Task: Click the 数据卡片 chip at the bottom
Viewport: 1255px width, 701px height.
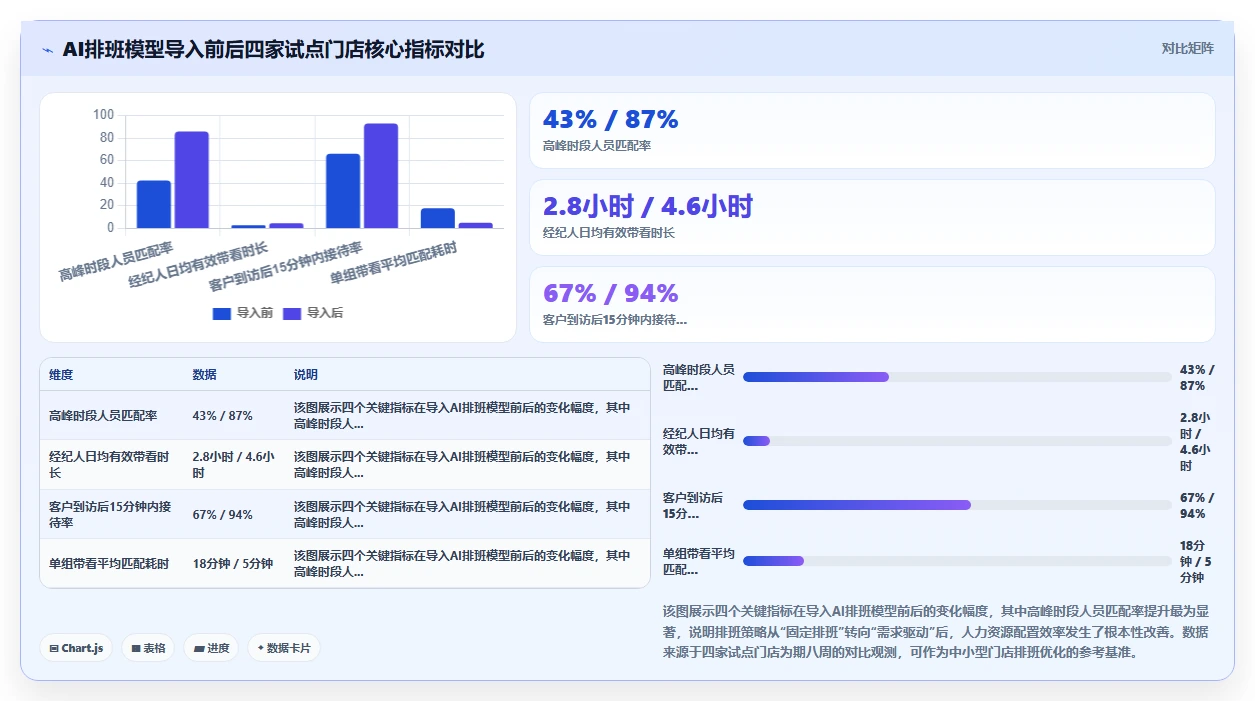Action: (284, 648)
